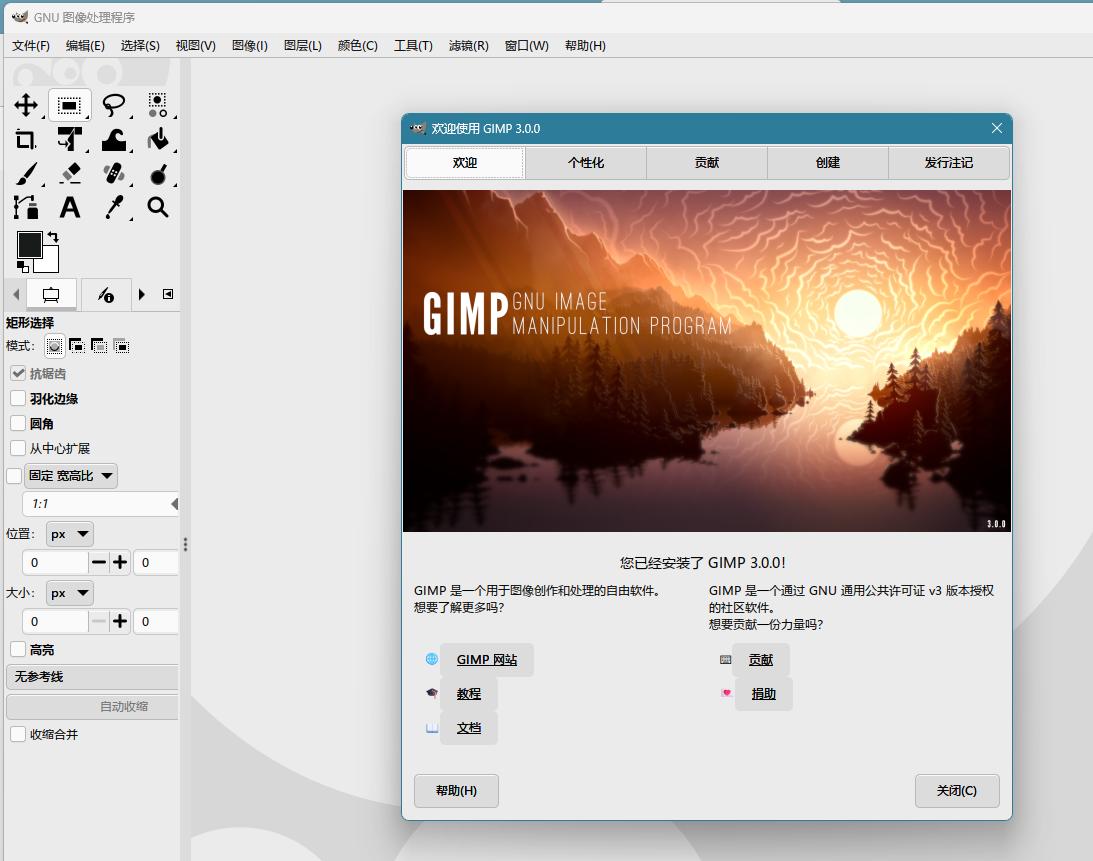
Task: Select the Heal tool
Action: click(x=114, y=173)
